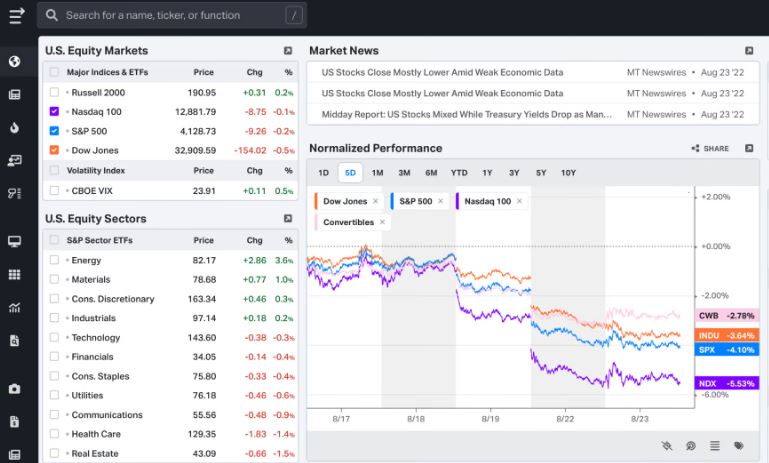The height and width of the screenshot is (463, 769).
Task: Click the file icon near sidebar bottom
Action: point(15,422)
